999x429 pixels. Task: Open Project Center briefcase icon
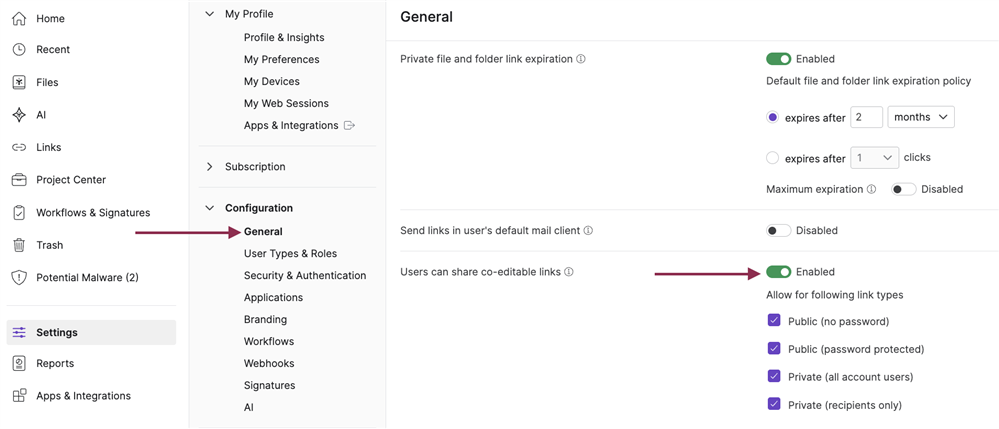tap(19, 180)
